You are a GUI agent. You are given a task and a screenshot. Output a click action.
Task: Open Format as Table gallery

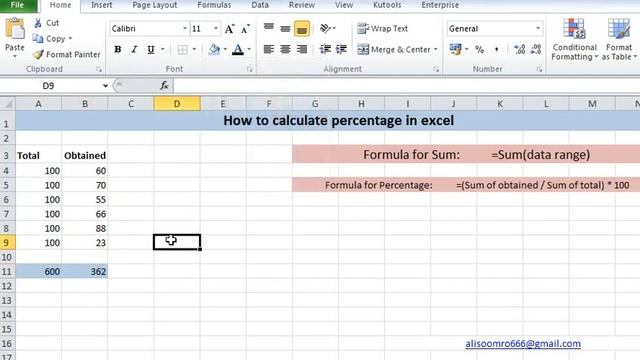(x=619, y=40)
